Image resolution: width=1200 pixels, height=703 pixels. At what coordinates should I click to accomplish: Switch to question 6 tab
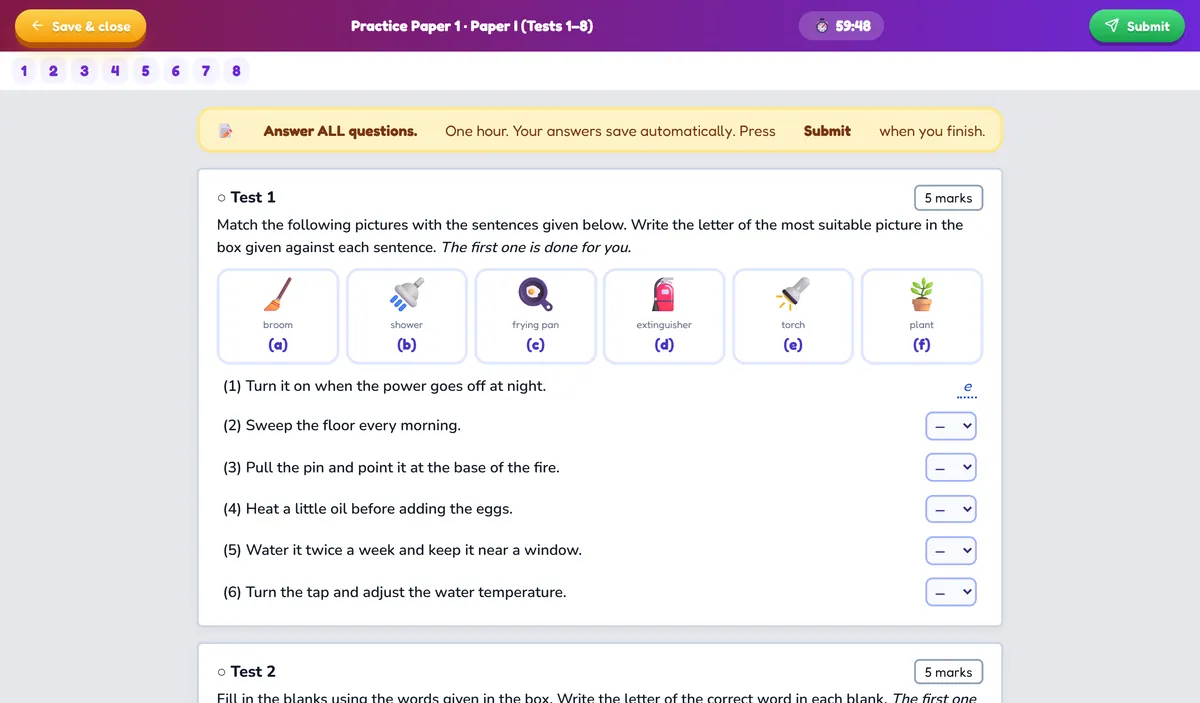[x=176, y=71]
